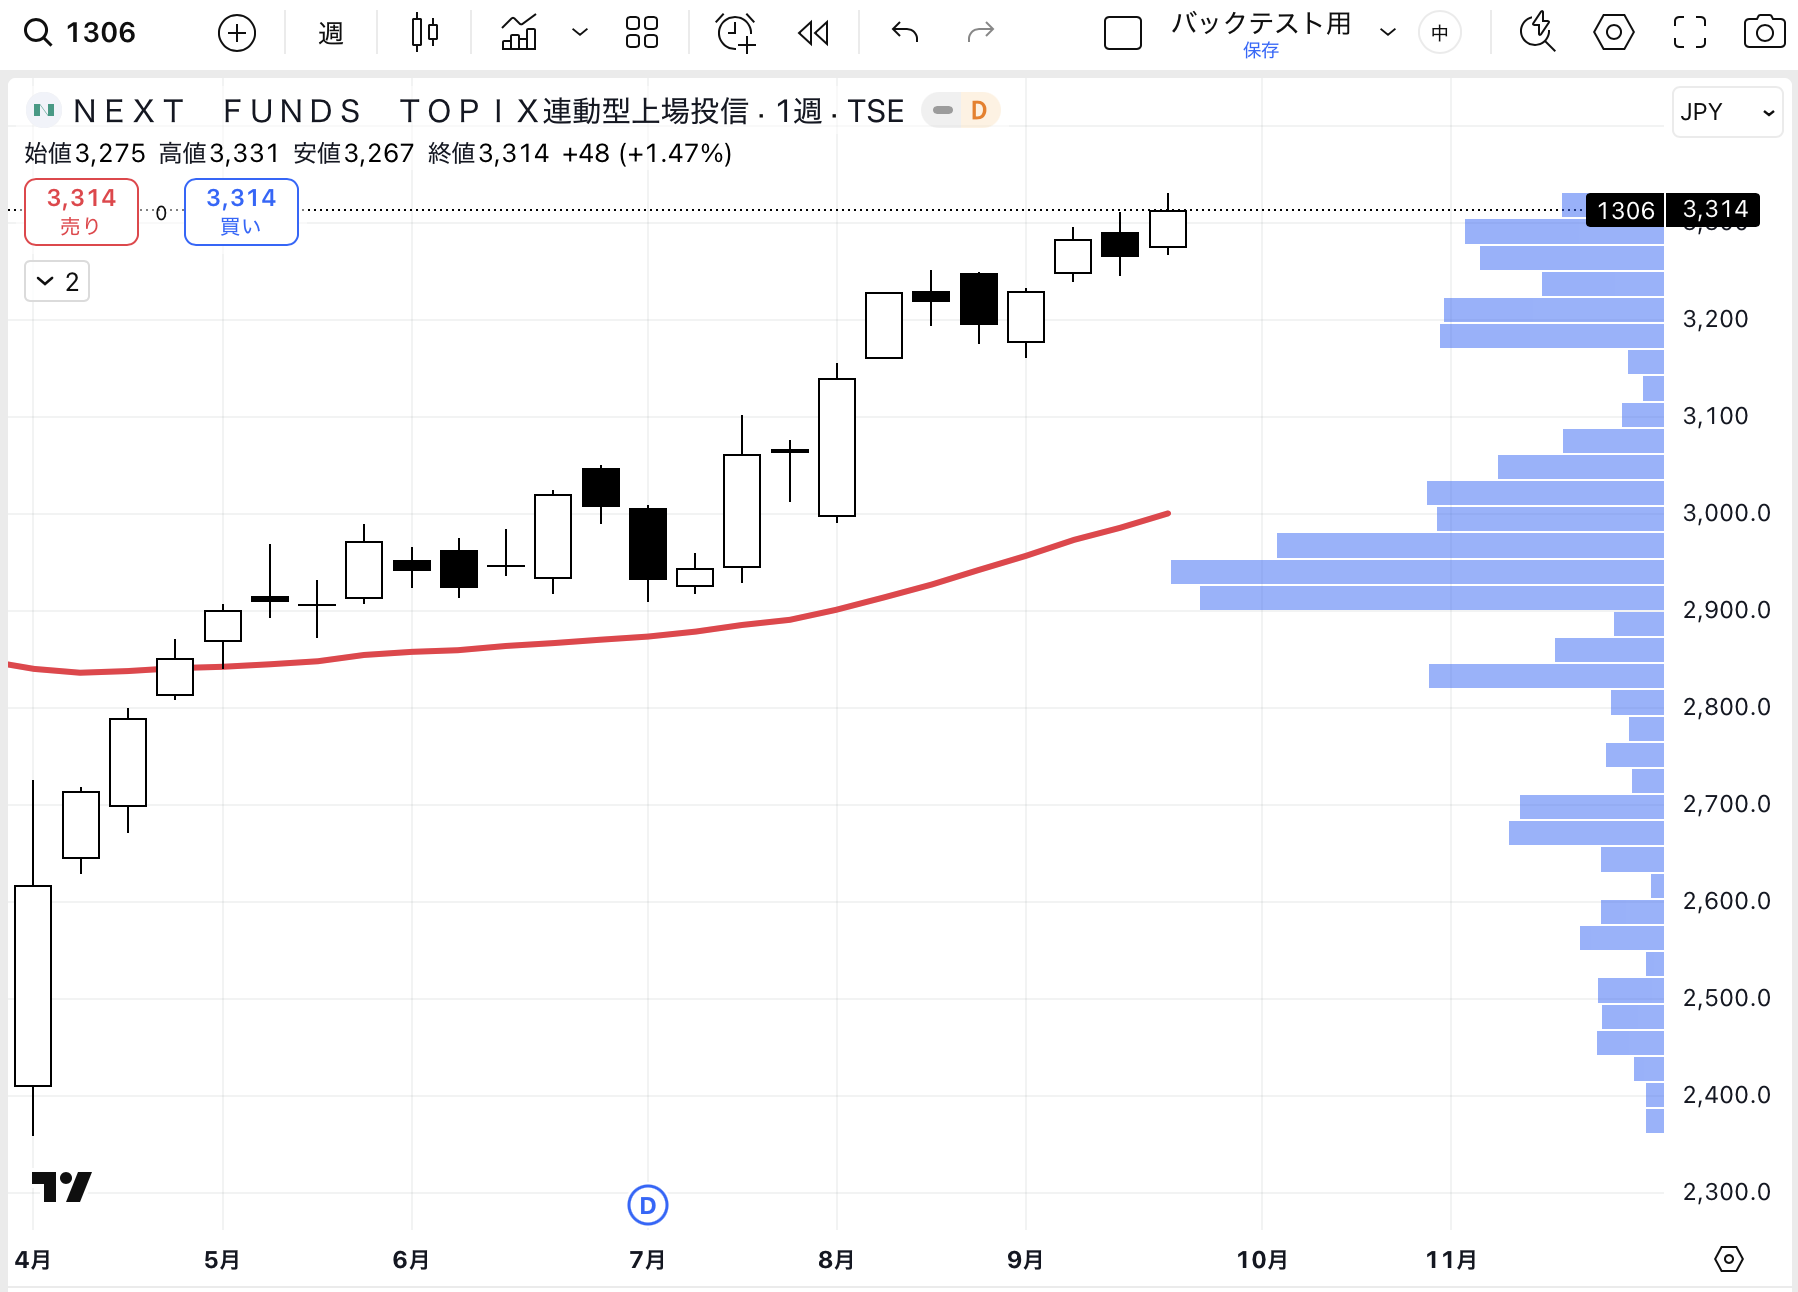Click 終値3,314 close value in legend

tap(488, 153)
